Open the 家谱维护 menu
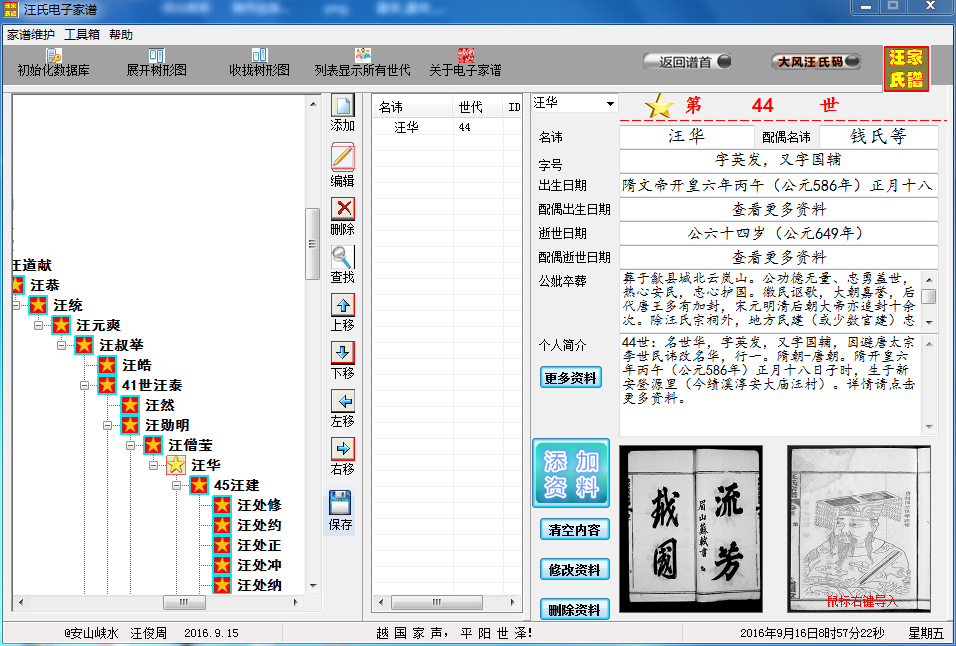This screenshot has width=956, height=646. pos(31,34)
